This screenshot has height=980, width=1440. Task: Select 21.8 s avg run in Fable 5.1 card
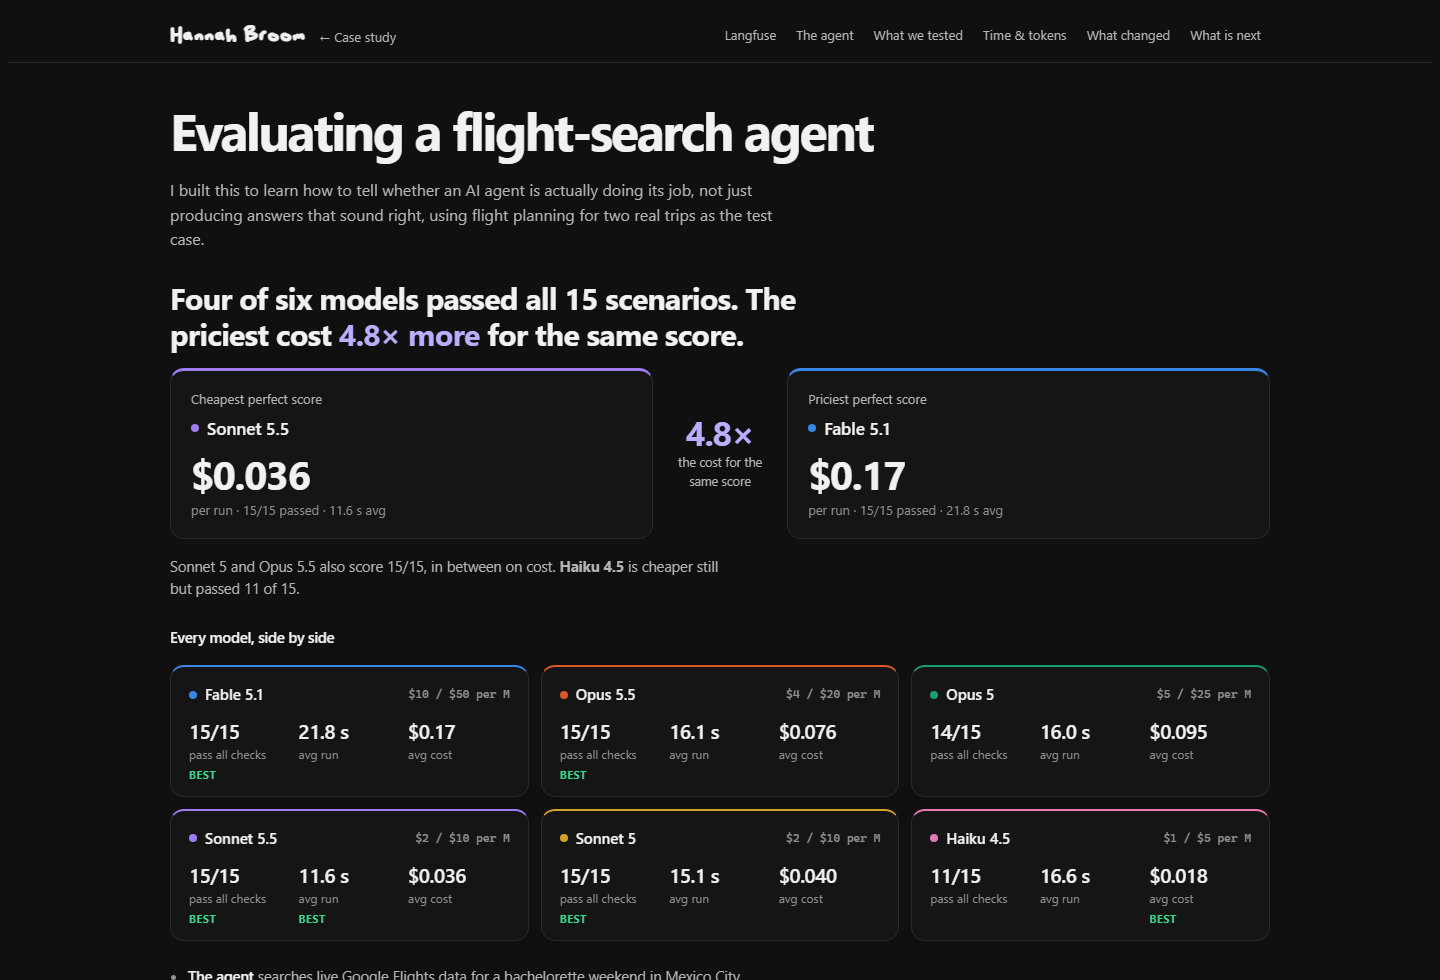[x=324, y=733]
